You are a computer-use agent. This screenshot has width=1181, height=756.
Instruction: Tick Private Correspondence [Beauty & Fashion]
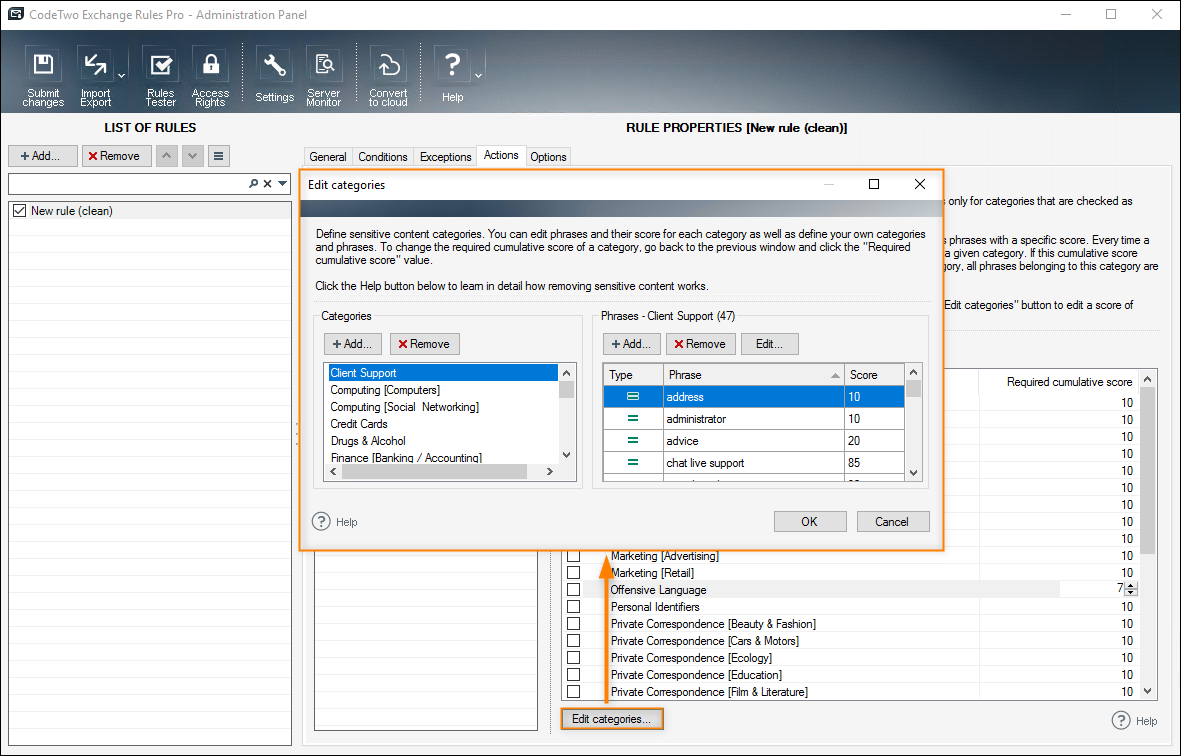573,623
